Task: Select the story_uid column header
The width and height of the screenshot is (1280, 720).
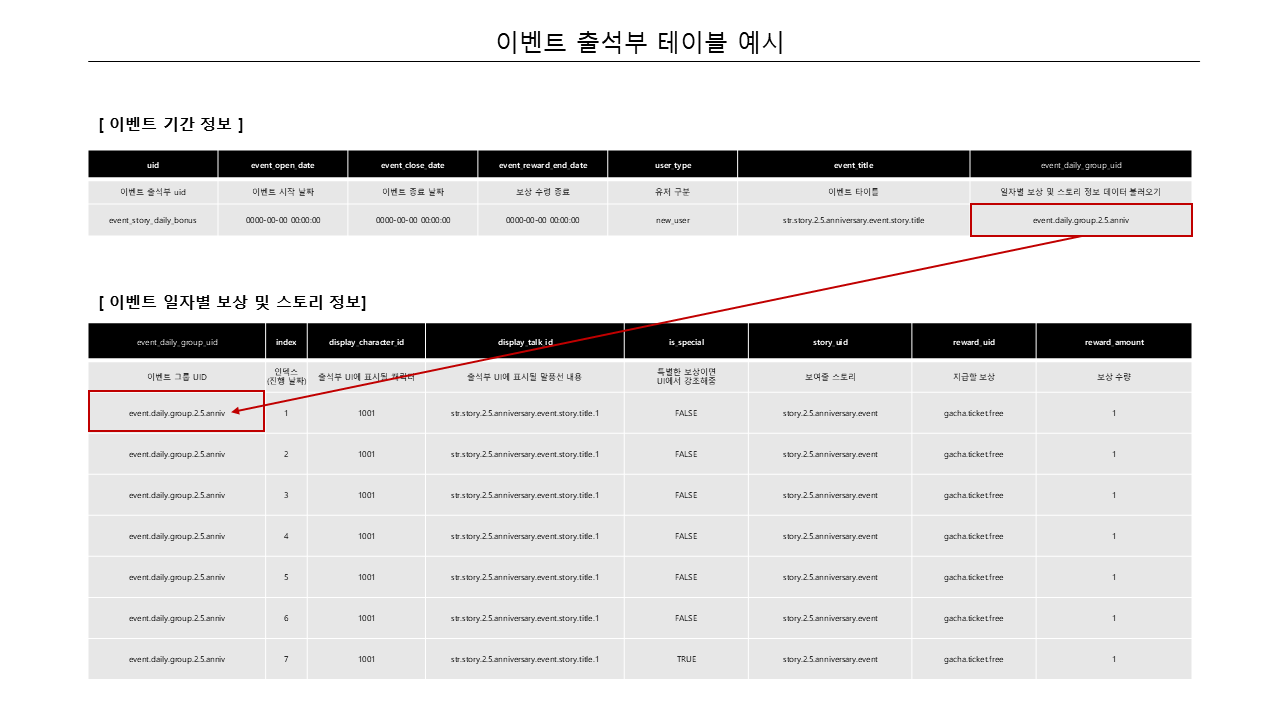Action: pyautogui.click(x=830, y=342)
